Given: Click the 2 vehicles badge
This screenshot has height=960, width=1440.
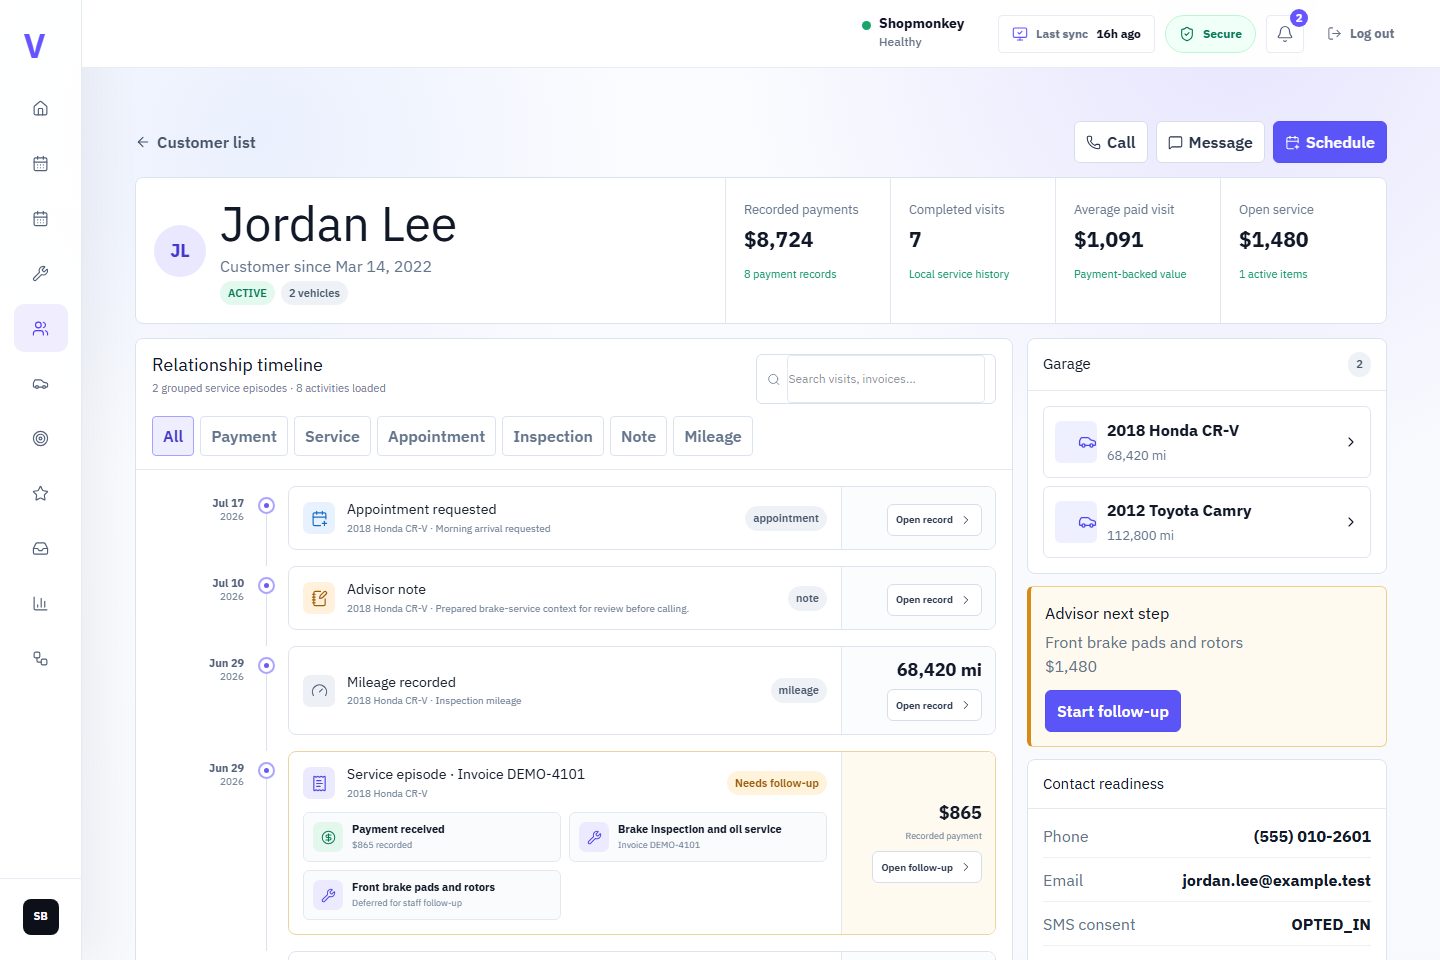Looking at the screenshot, I should [x=314, y=293].
